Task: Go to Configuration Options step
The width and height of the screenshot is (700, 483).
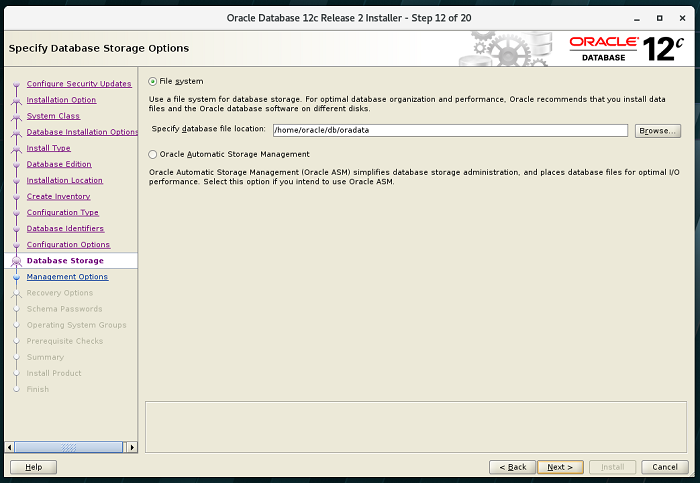Action: click(68, 244)
